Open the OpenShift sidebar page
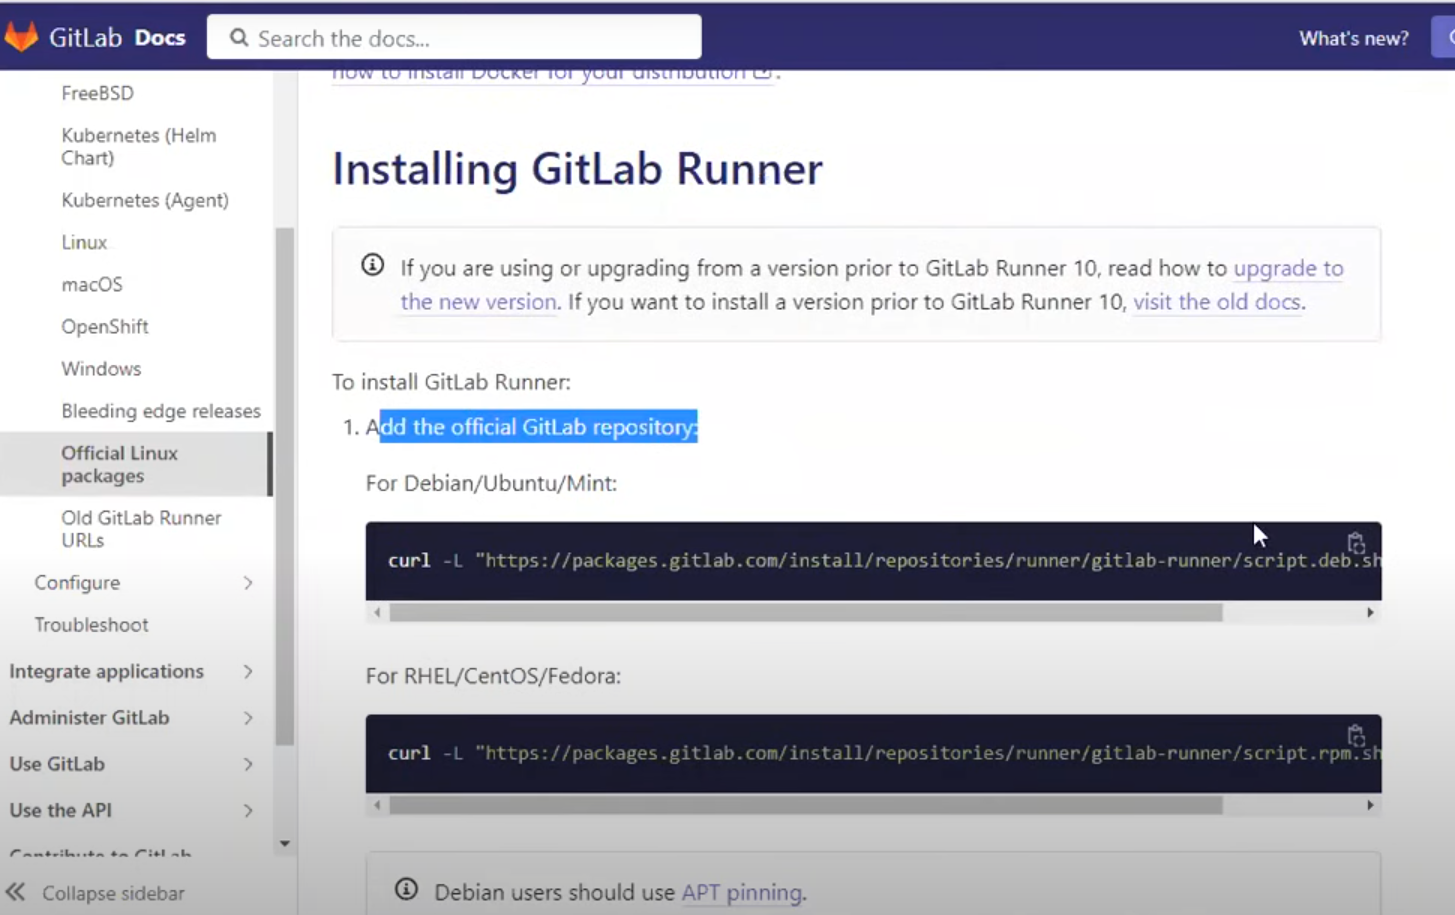 click(x=105, y=326)
